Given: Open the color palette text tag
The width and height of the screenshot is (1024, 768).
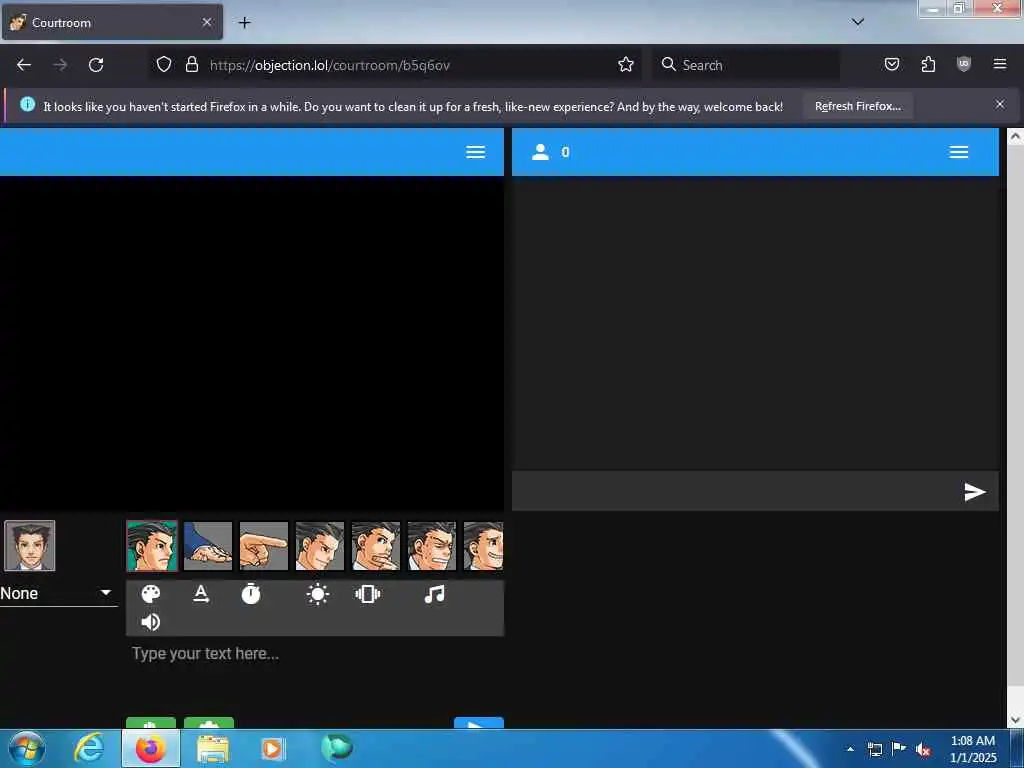Looking at the screenshot, I should coord(151,594).
